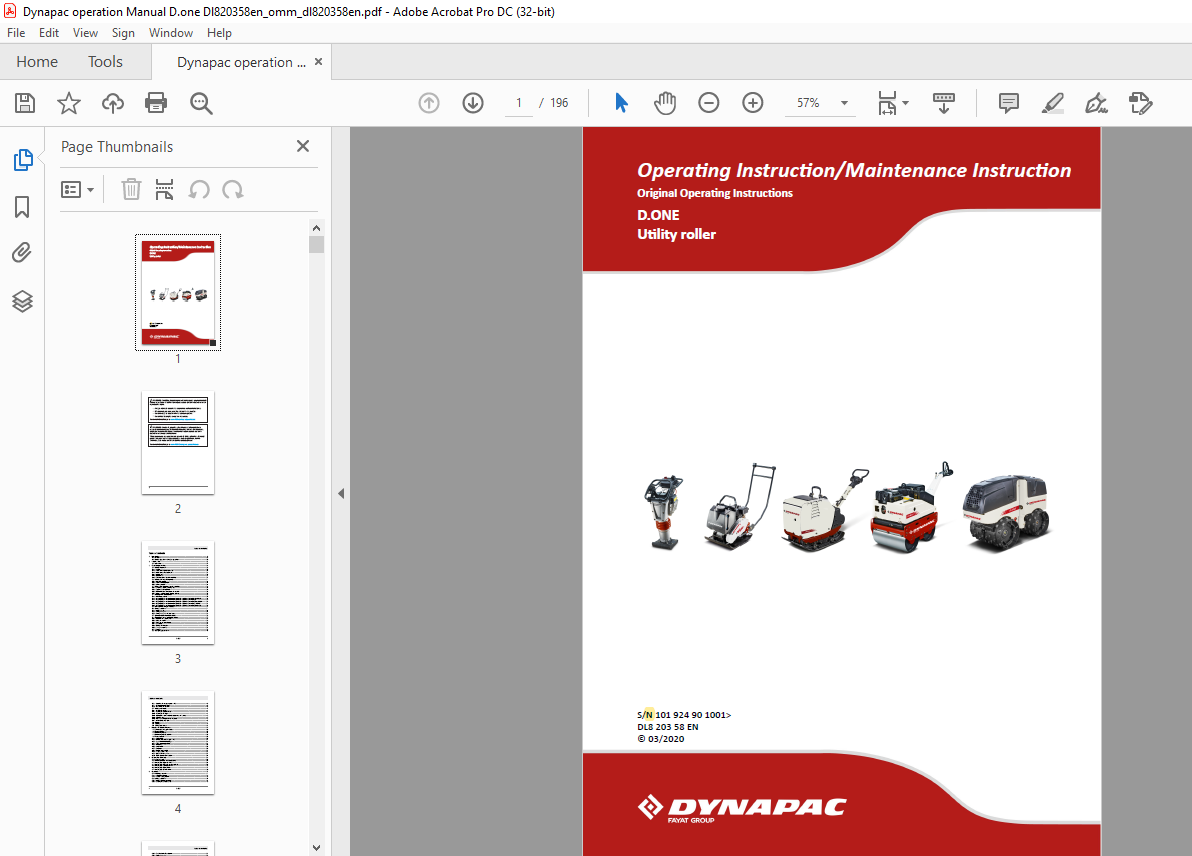1192x856 pixels.
Task: Switch to the Home tab
Action: click(37, 62)
